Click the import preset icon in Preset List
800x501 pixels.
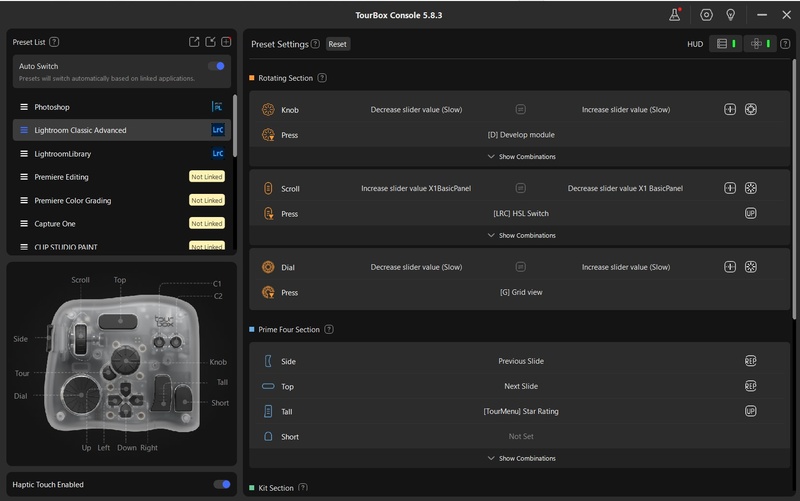point(210,42)
